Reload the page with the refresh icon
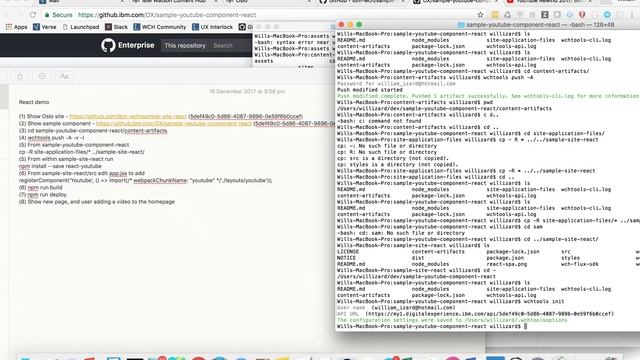The image size is (640, 360). point(33,15)
